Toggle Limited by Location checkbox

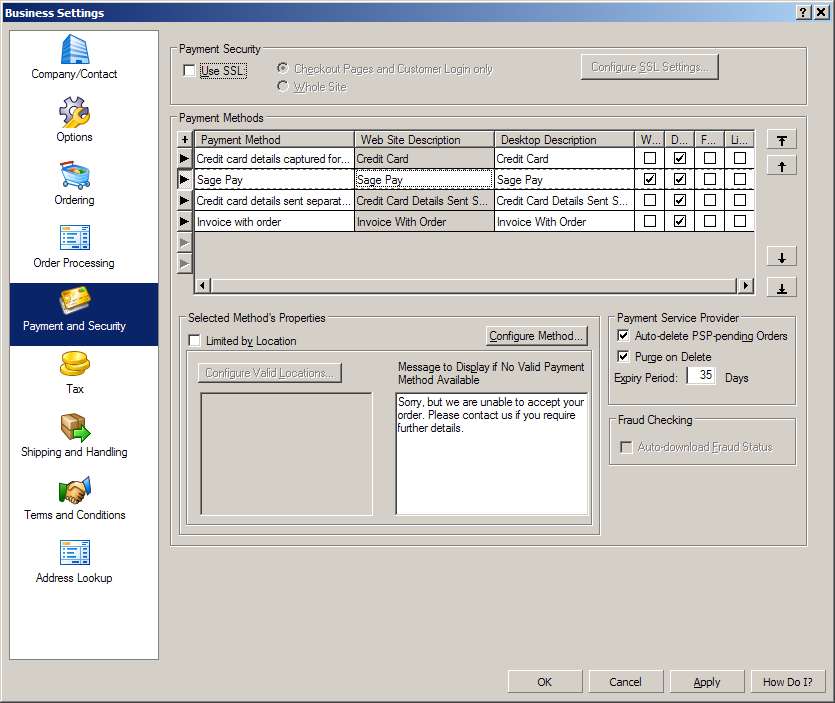(x=195, y=341)
